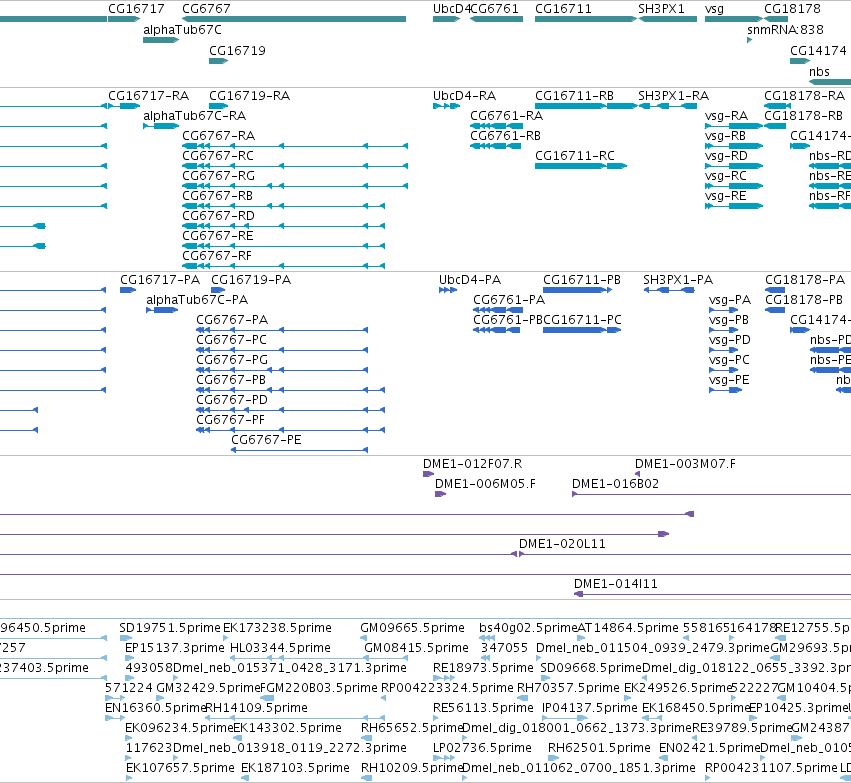851x783 pixels.
Task: Select protein vsg-PE
Action: pos(729,380)
